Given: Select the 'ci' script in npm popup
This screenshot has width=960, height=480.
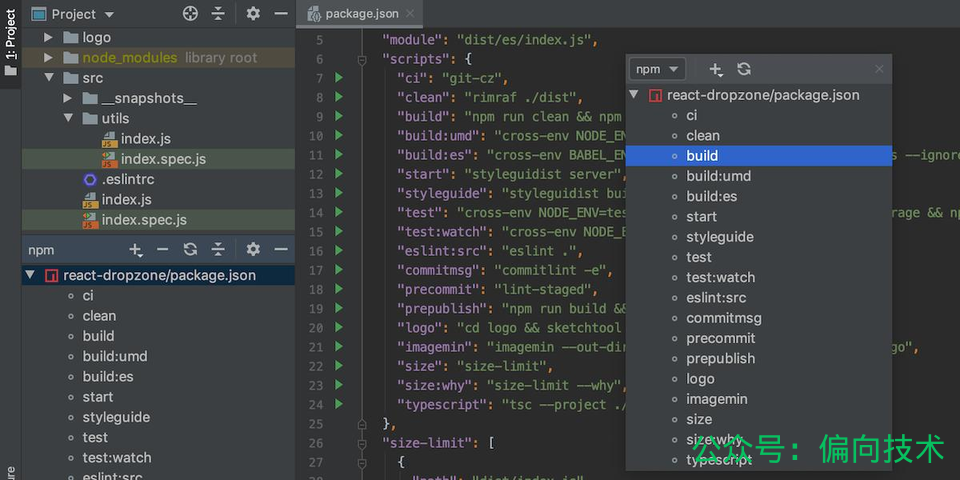Looking at the screenshot, I should pos(691,115).
